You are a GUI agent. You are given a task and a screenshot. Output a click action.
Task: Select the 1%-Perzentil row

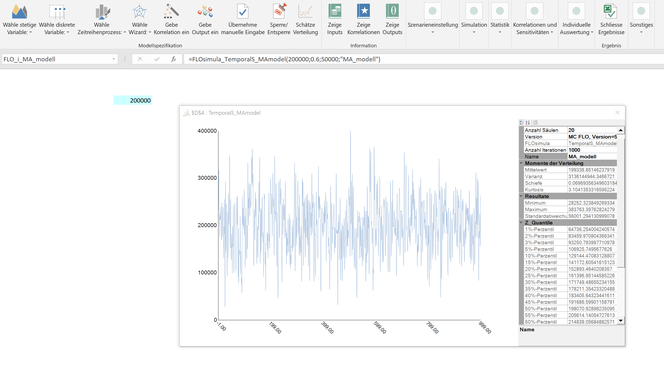[x=570, y=229]
